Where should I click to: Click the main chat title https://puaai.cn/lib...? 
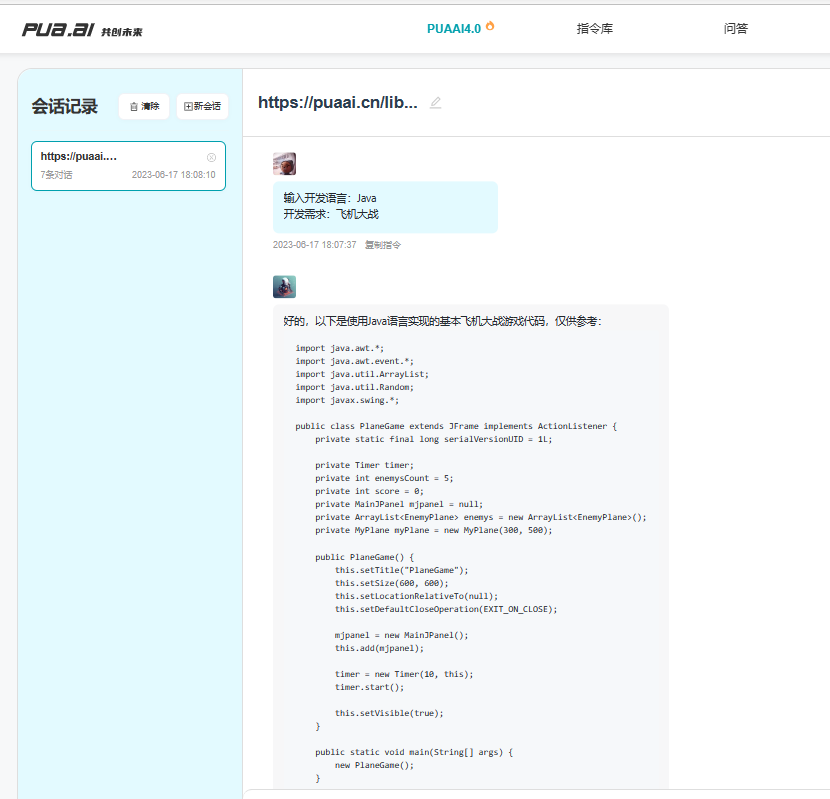tap(337, 102)
